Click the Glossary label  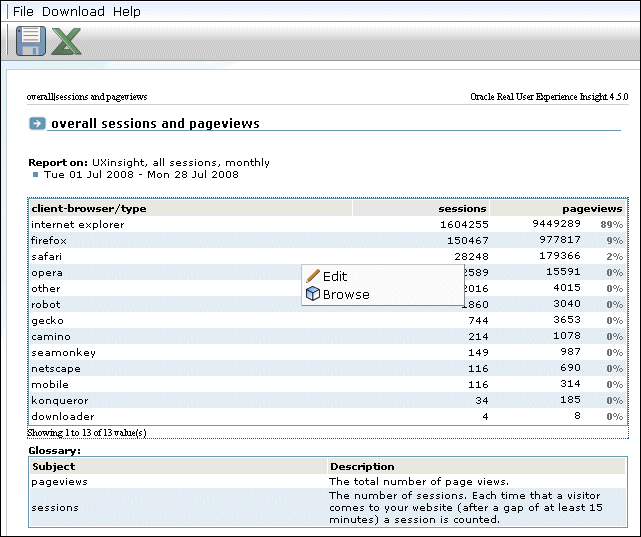(x=54, y=450)
